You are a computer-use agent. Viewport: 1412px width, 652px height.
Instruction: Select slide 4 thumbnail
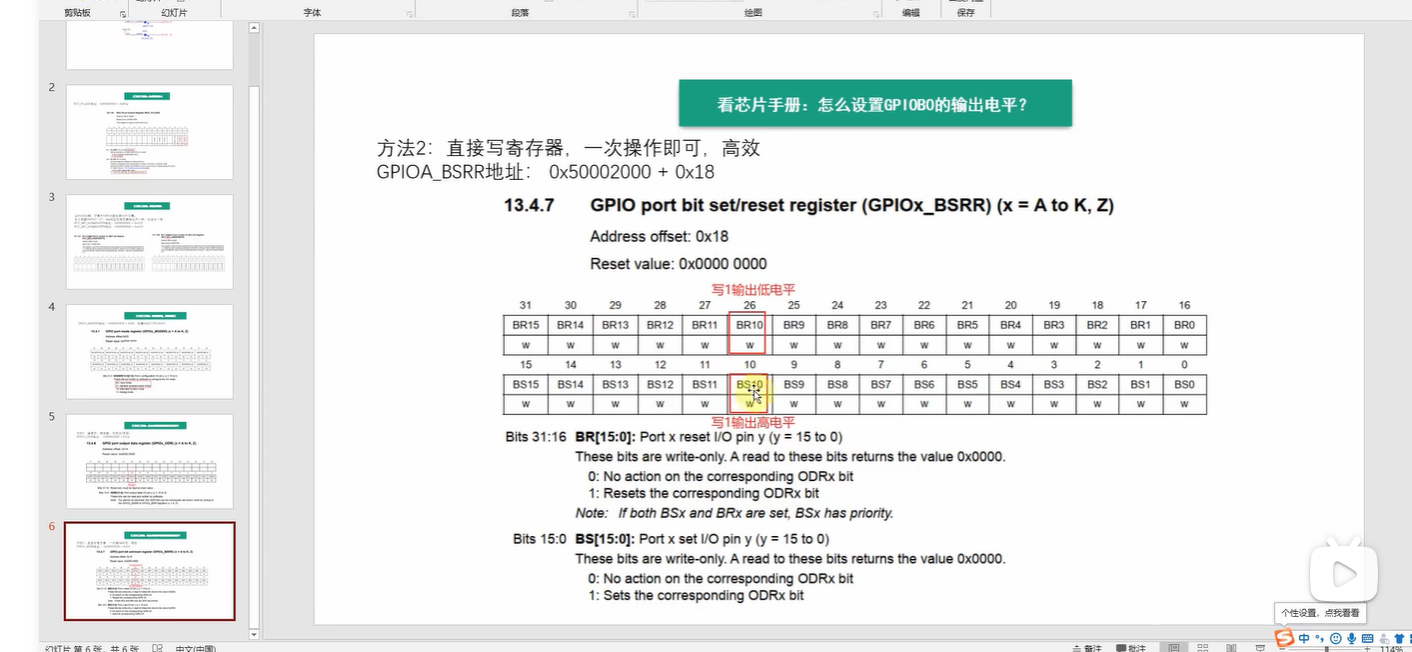click(149, 352)
